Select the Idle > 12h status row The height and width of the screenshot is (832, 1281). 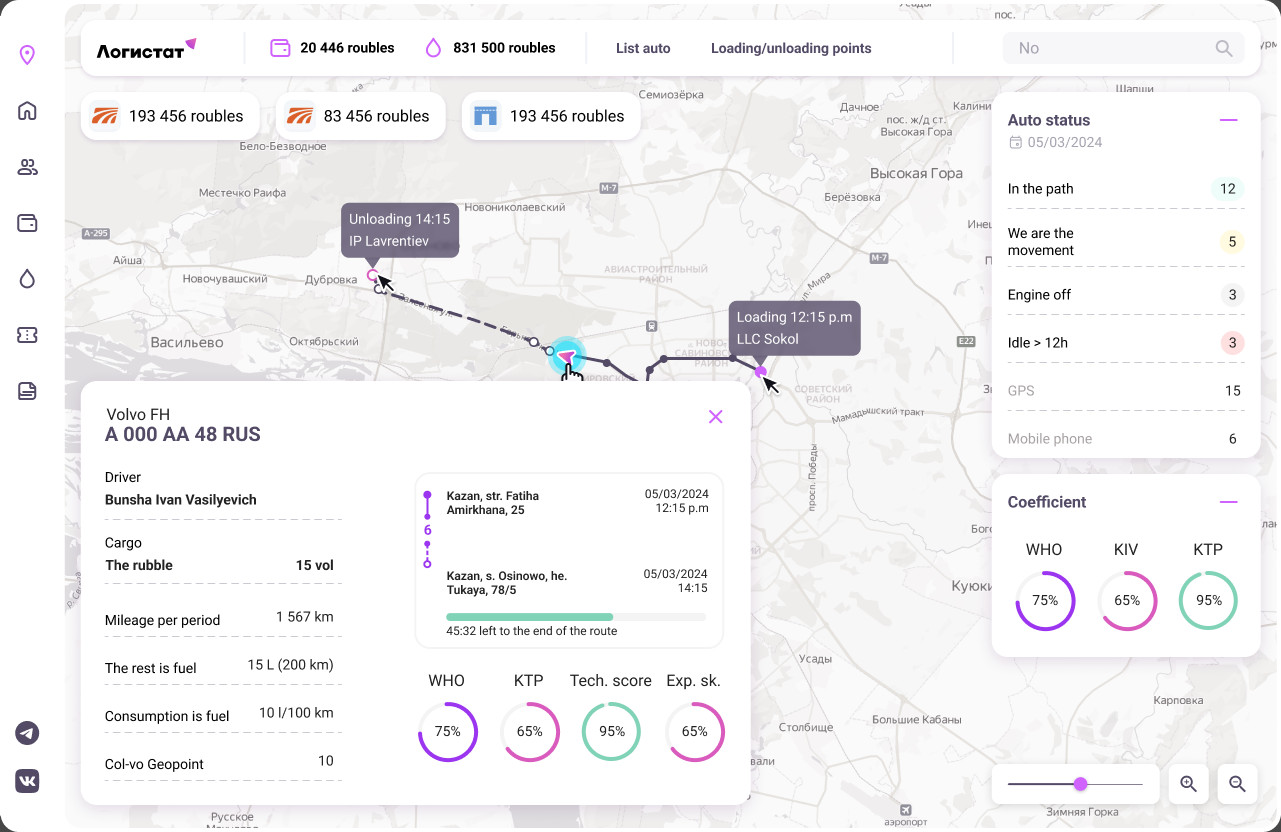click(x=1125, y=343)
